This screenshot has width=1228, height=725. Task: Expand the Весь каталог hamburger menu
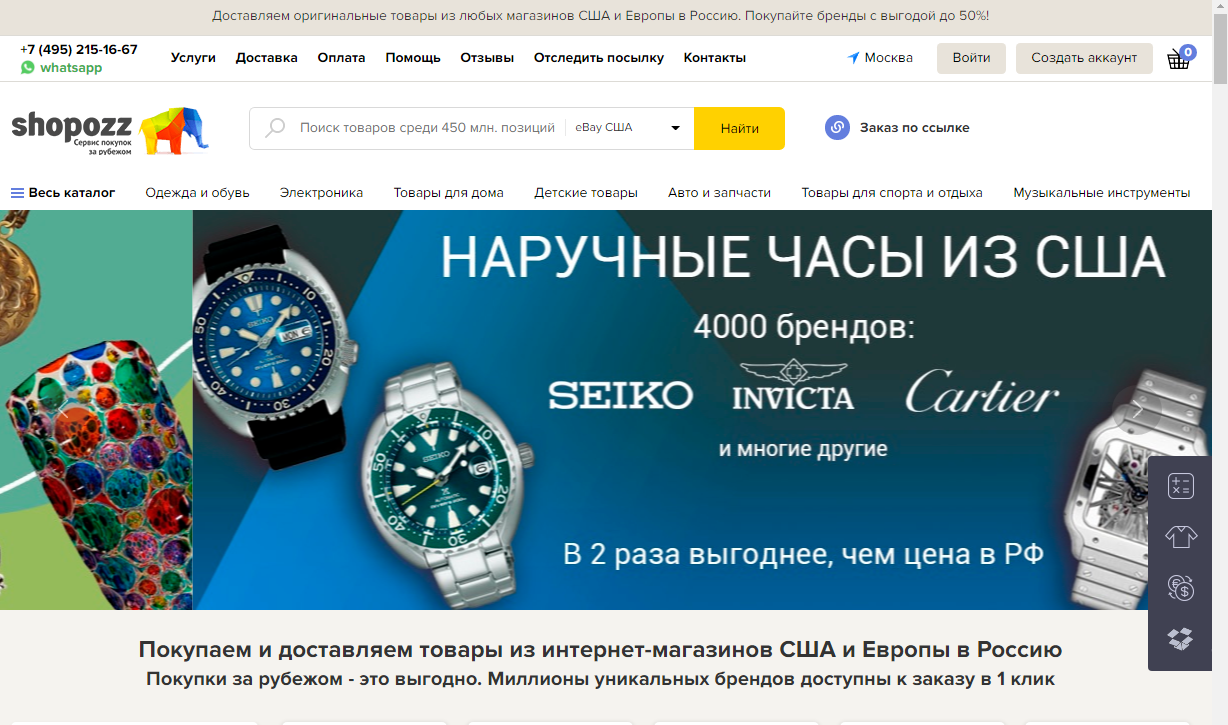(17, 193)
